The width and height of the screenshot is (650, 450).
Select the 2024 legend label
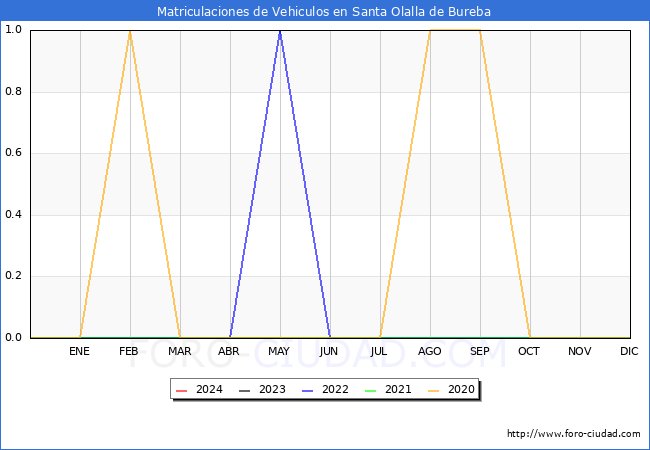coord(209,390)
